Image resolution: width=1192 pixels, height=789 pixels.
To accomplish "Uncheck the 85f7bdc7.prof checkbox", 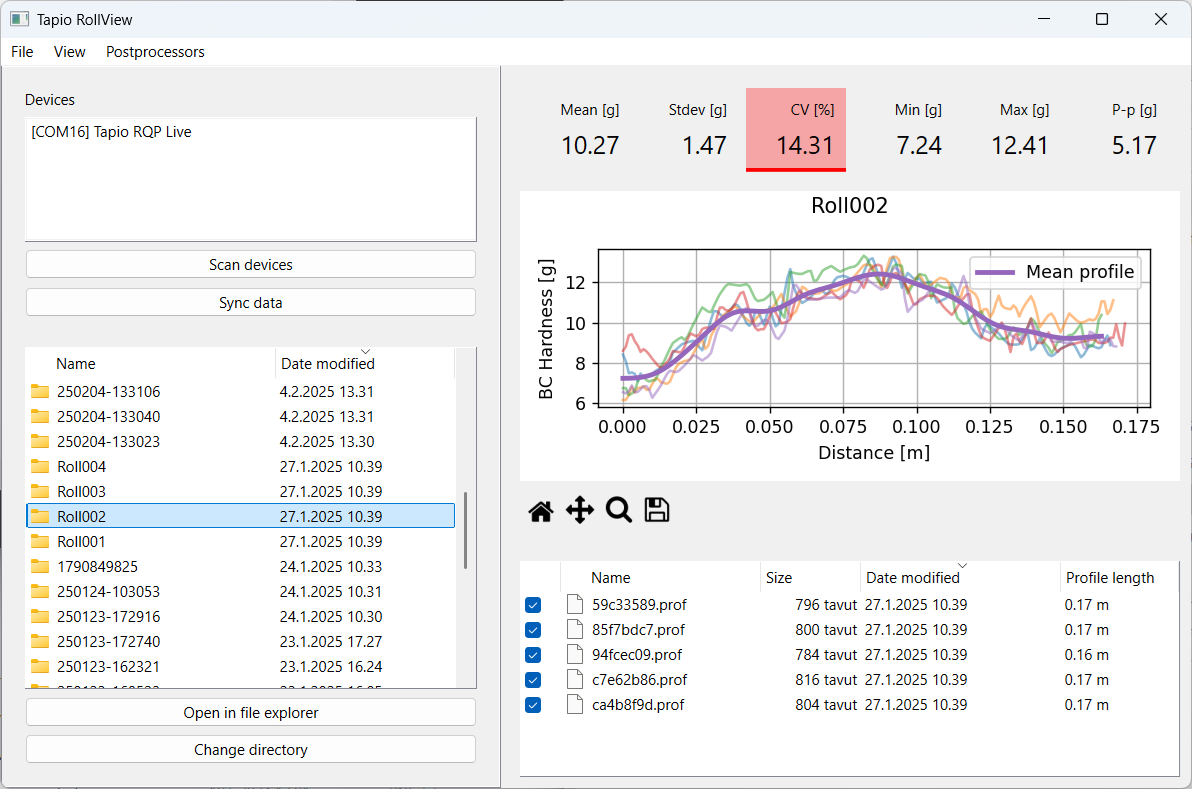I will (x=533, y=630).
